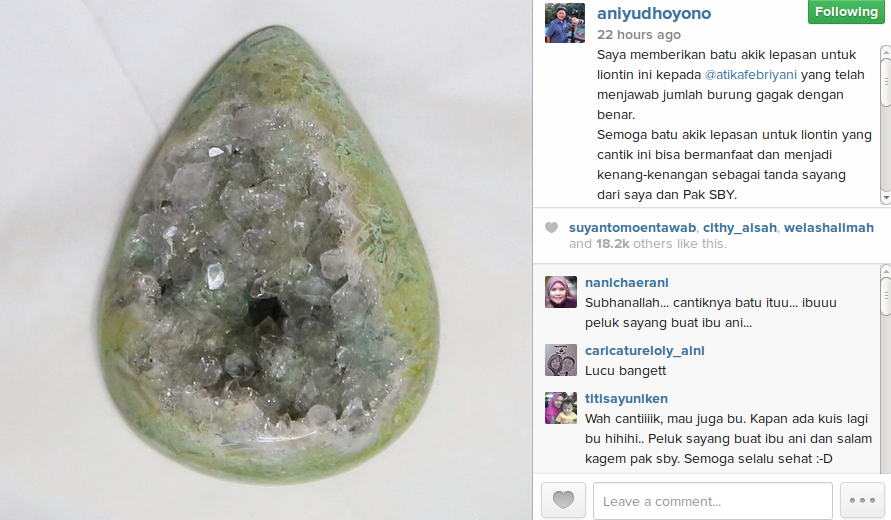Open nanichaerani's avatar photo
The height and width of the screenshot is (520, 891).
click(x=561, y=292)
